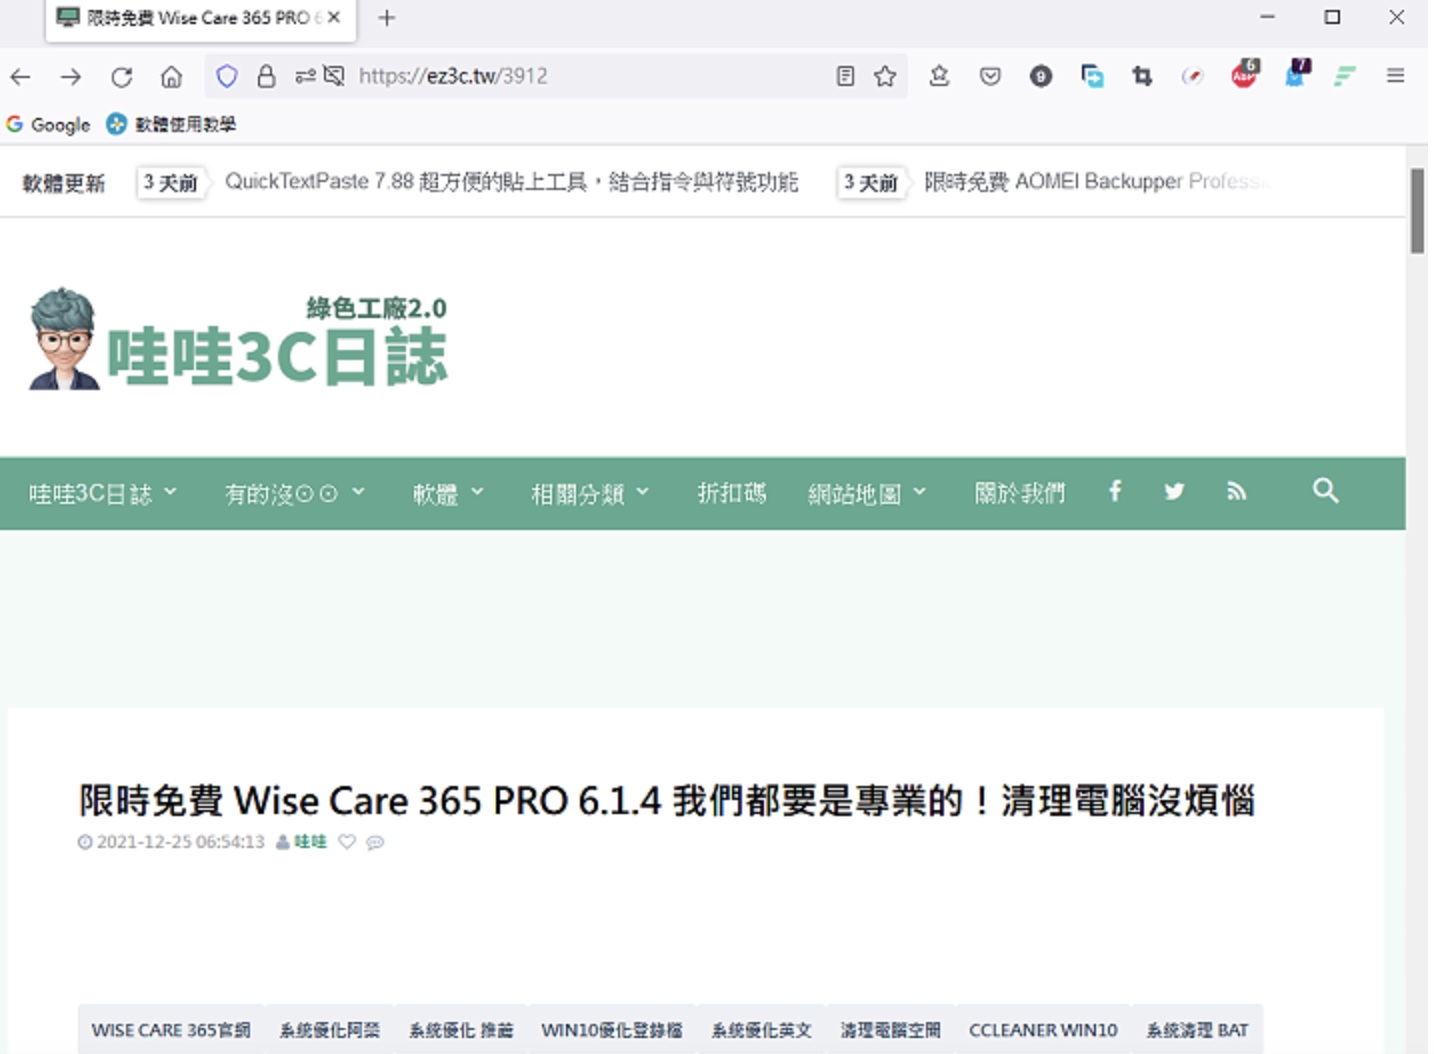Click the 3 天前 badge before QuickTextPaste

tap(171, 183)
